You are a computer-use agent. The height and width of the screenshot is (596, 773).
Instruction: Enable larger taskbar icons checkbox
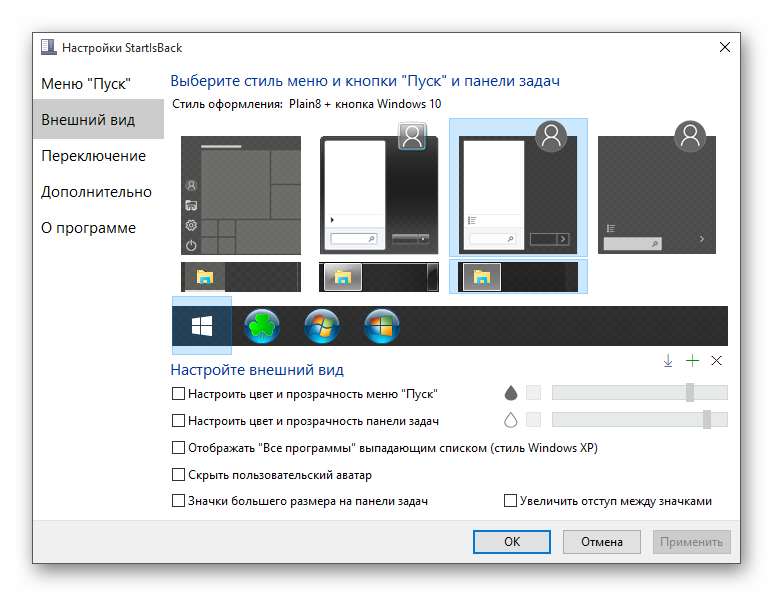[178, 501]
